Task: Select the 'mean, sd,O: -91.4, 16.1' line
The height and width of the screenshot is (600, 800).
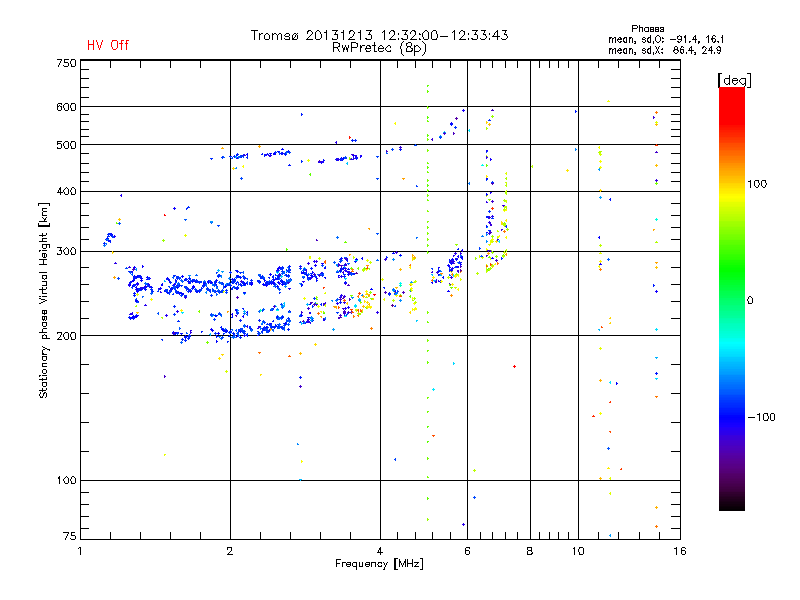Action: coord(666,39)
